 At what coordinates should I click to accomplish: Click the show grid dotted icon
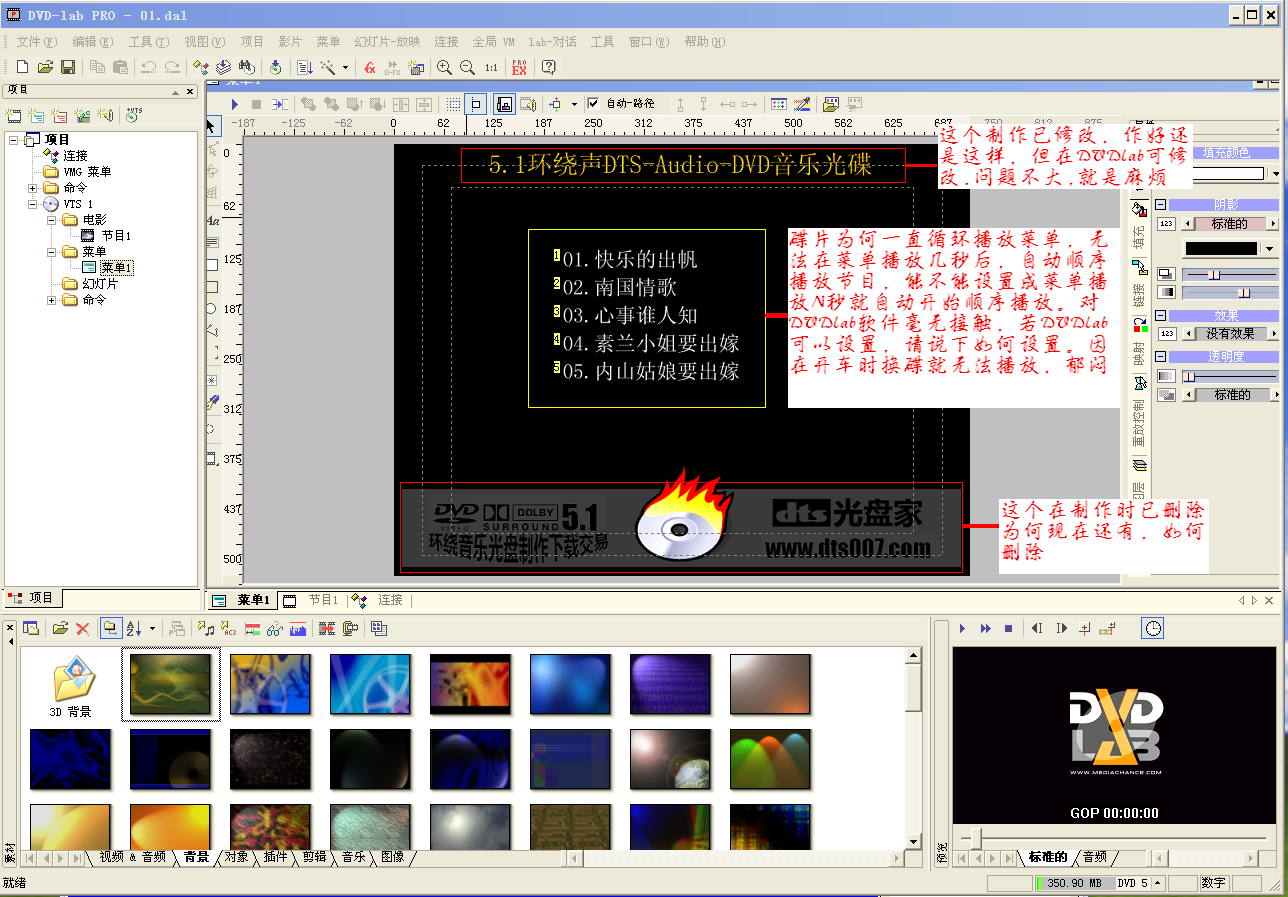(x=454, y=103)
